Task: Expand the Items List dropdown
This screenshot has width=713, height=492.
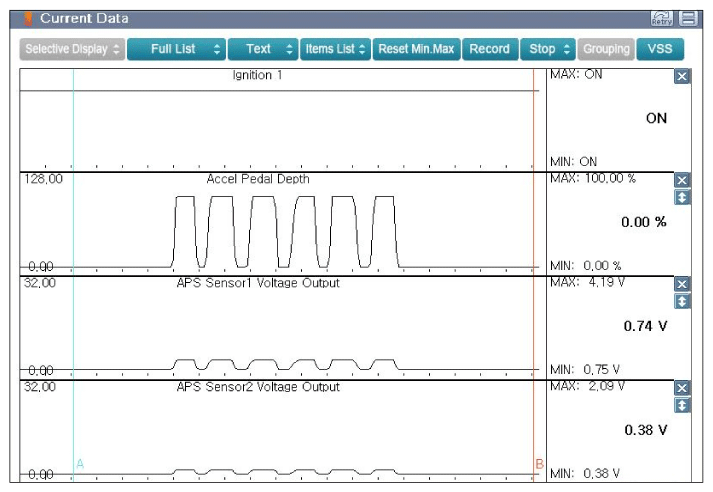Action: pos(335,49)
